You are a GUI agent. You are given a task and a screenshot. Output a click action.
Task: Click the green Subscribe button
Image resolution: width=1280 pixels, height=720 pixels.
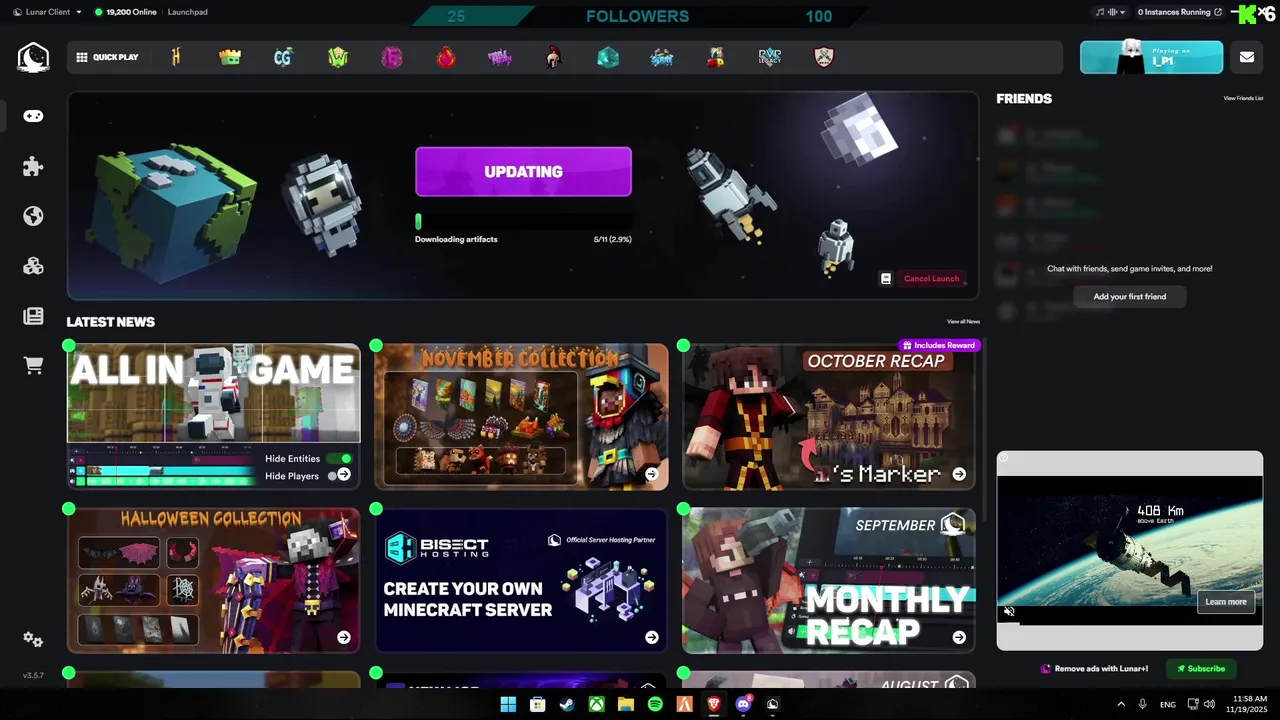pos(1201,669)
